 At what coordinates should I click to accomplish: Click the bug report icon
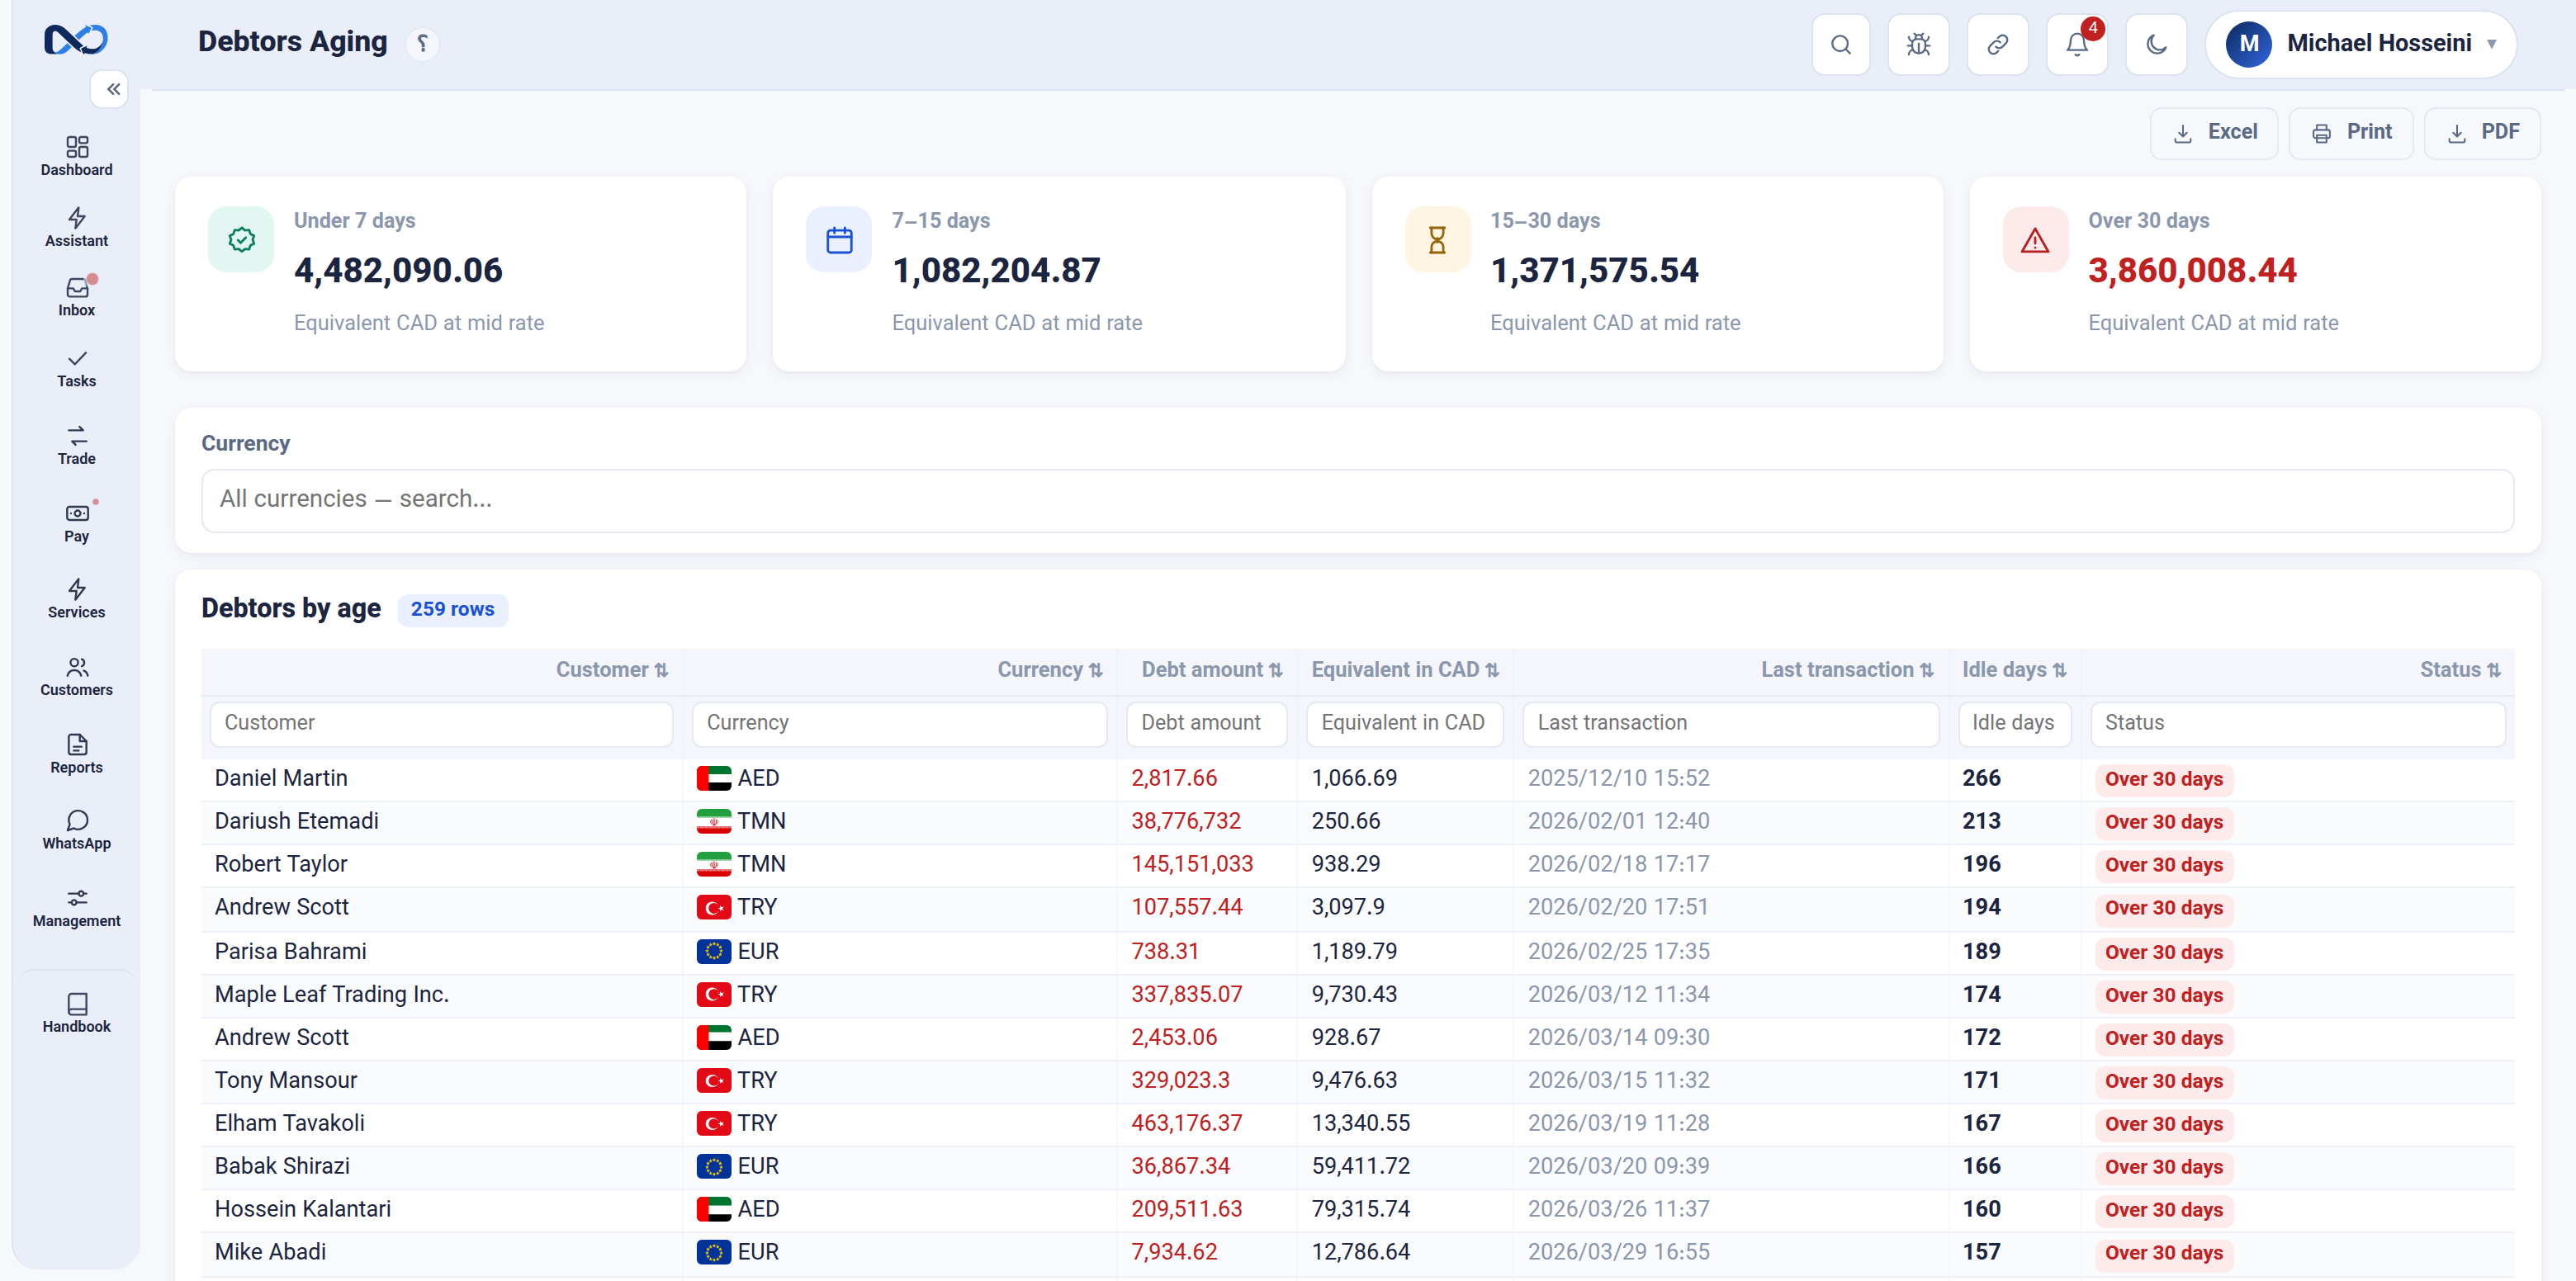(1918, 44)
